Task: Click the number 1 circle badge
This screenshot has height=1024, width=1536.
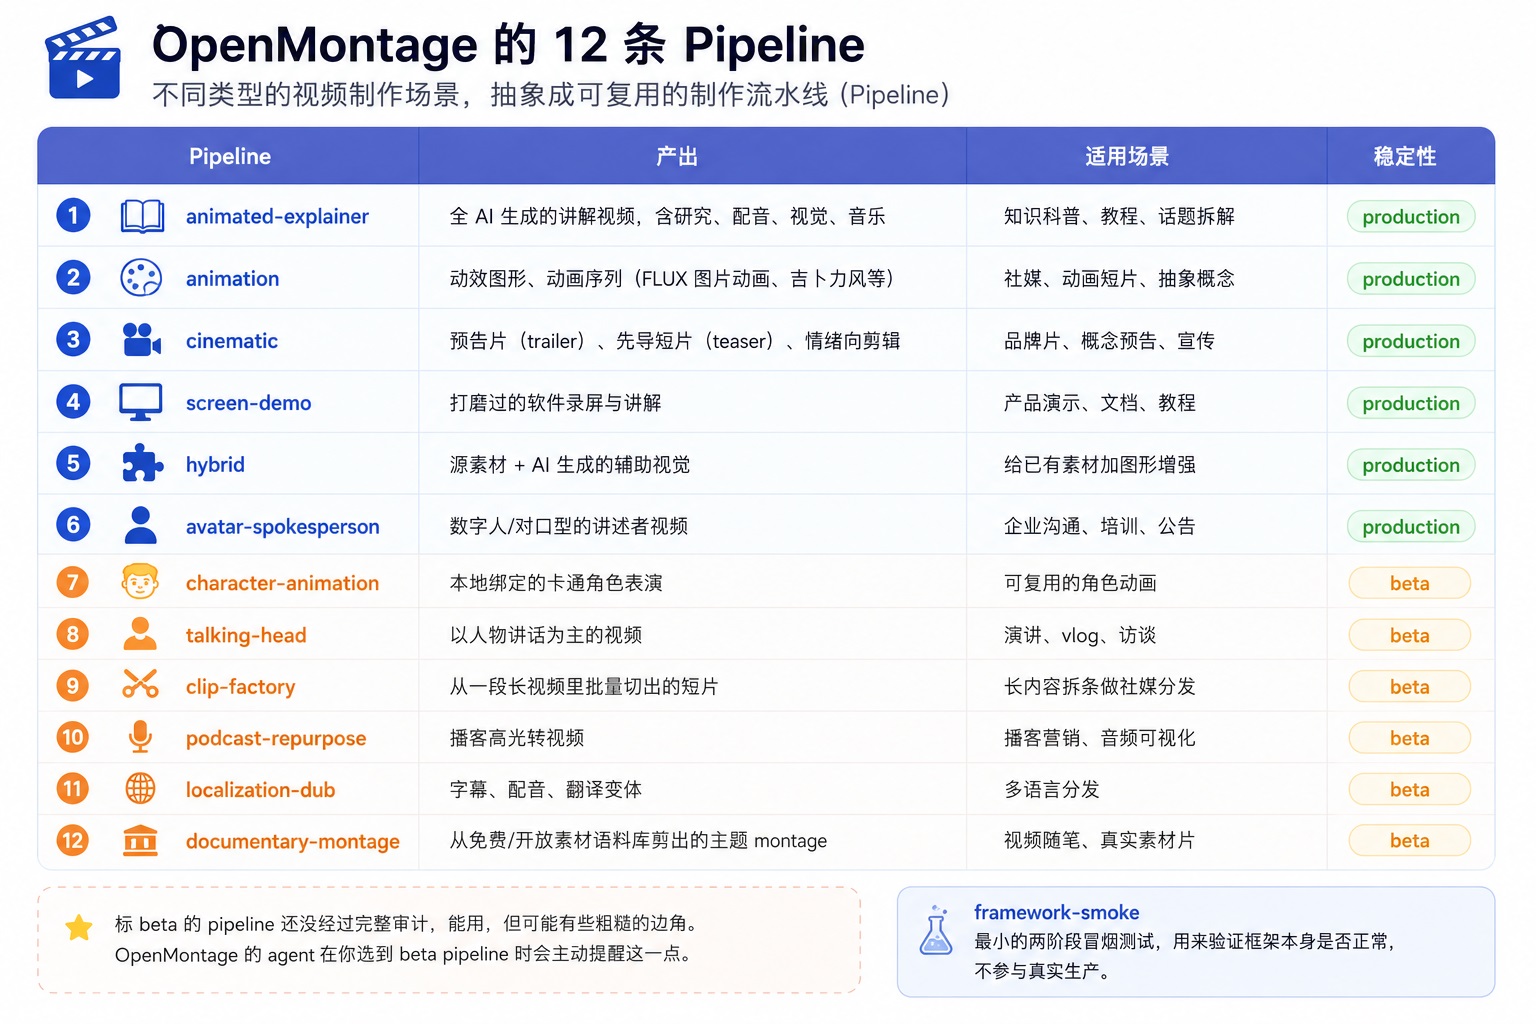Action: tap(73, 215)
